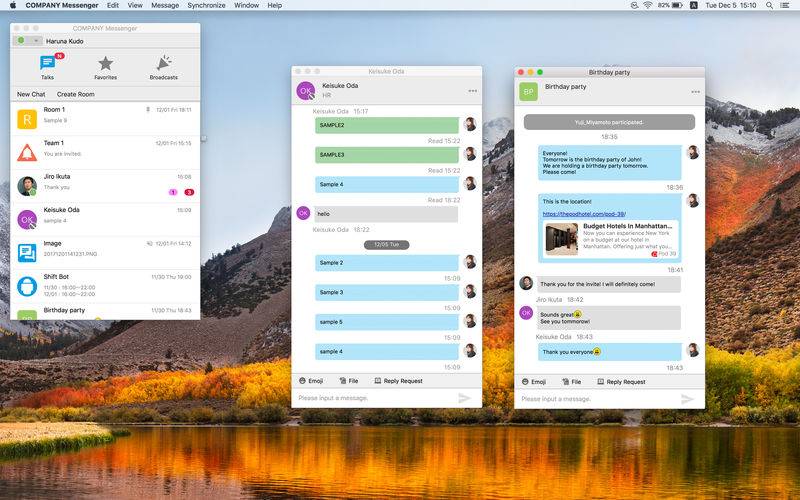
Task: Click the Create Room button
Action: pyautogui.click(x=76, y=94)
